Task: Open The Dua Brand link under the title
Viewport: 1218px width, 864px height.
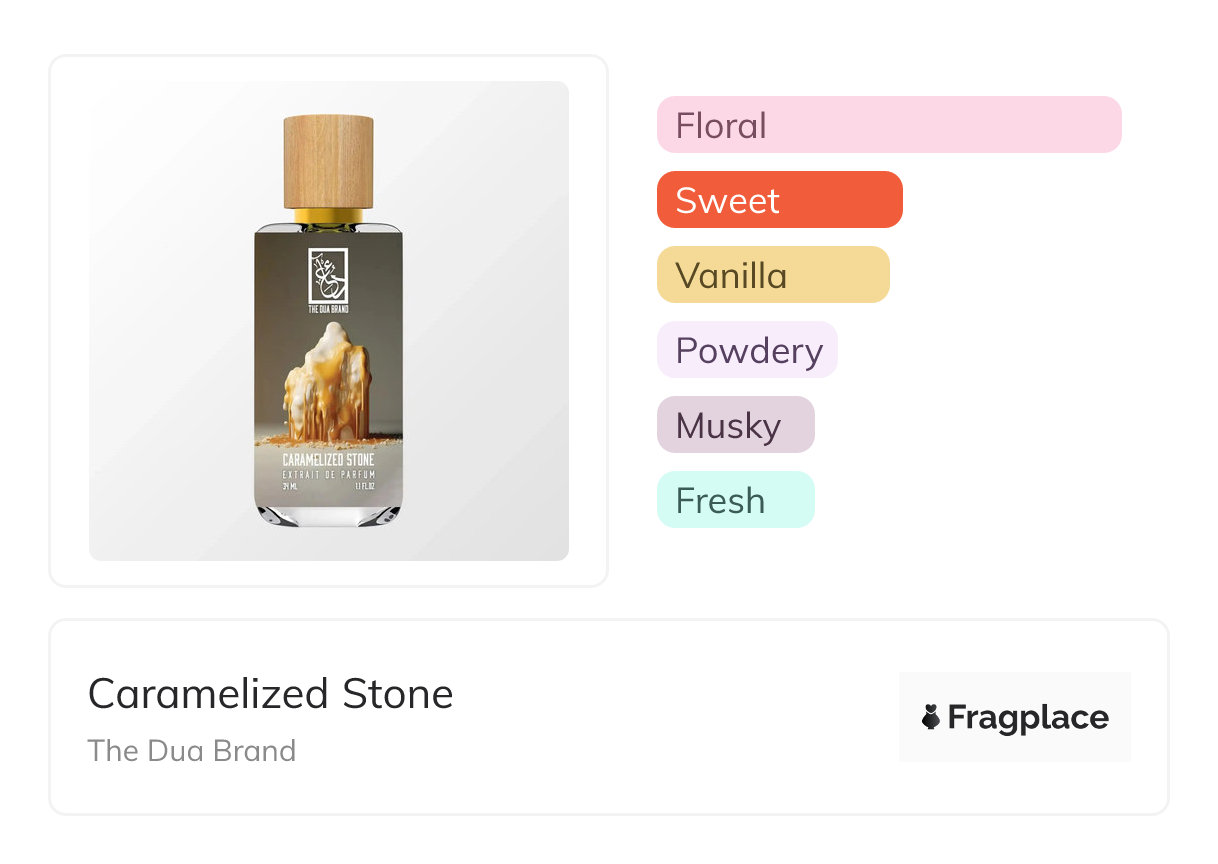Action: point(192,751)
